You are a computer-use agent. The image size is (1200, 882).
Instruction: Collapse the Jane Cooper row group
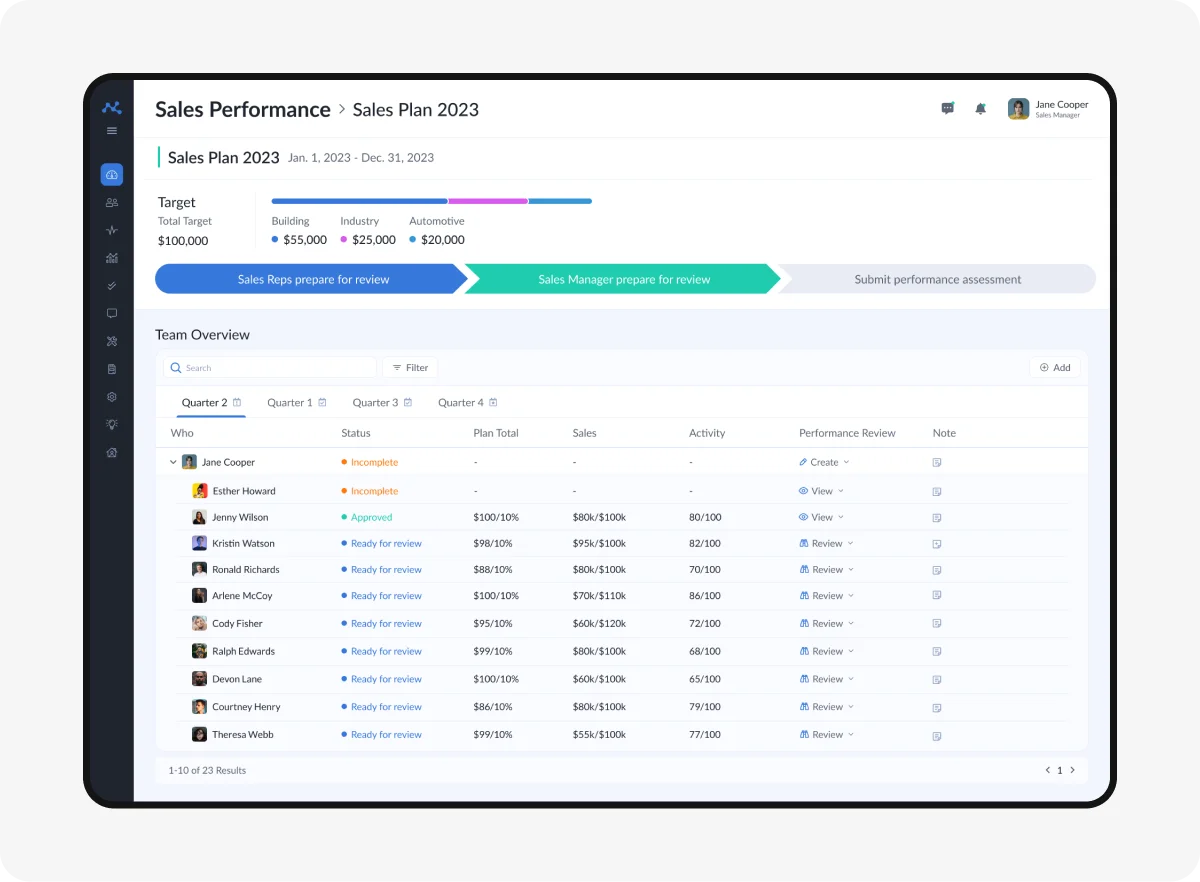click(x=173, y=463)
